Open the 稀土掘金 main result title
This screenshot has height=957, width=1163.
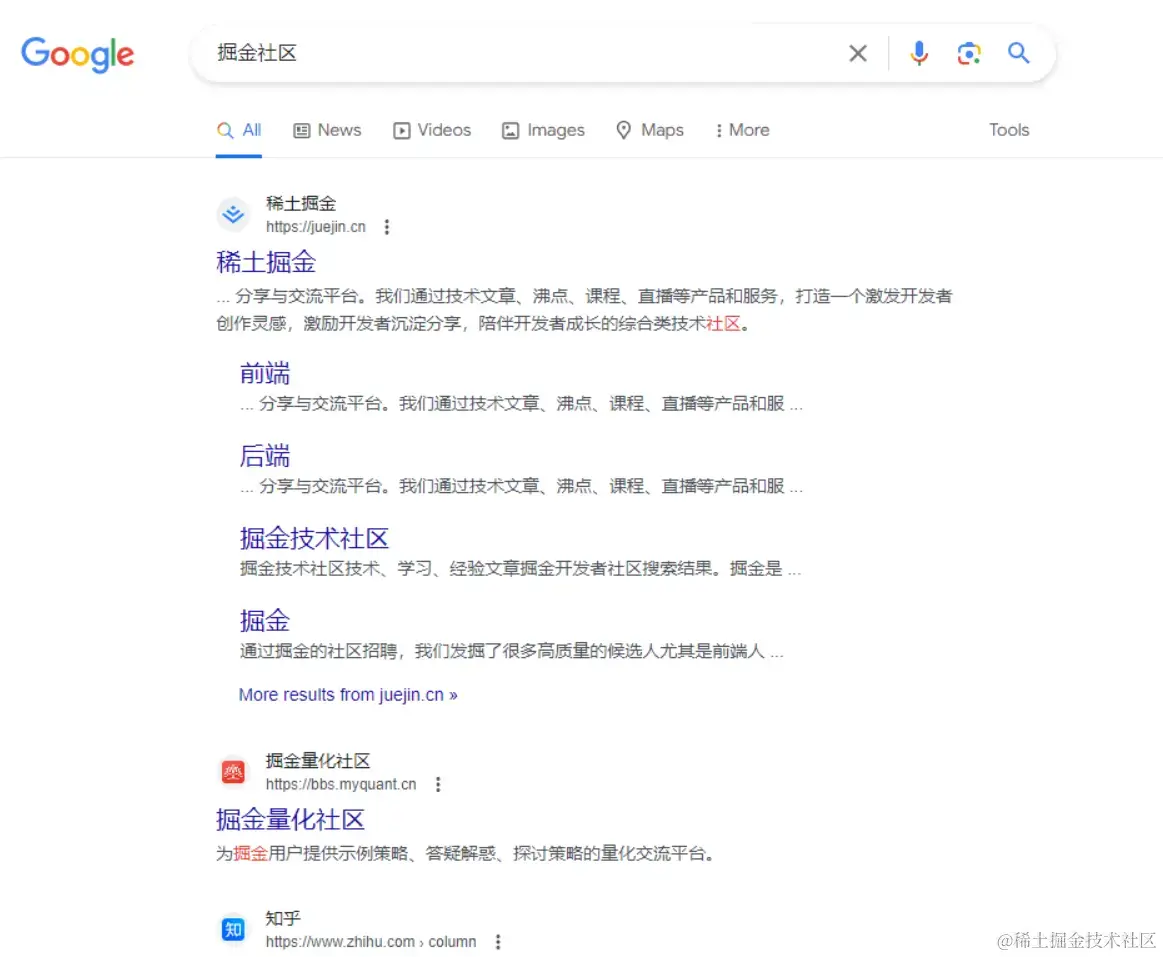(266, 263)
